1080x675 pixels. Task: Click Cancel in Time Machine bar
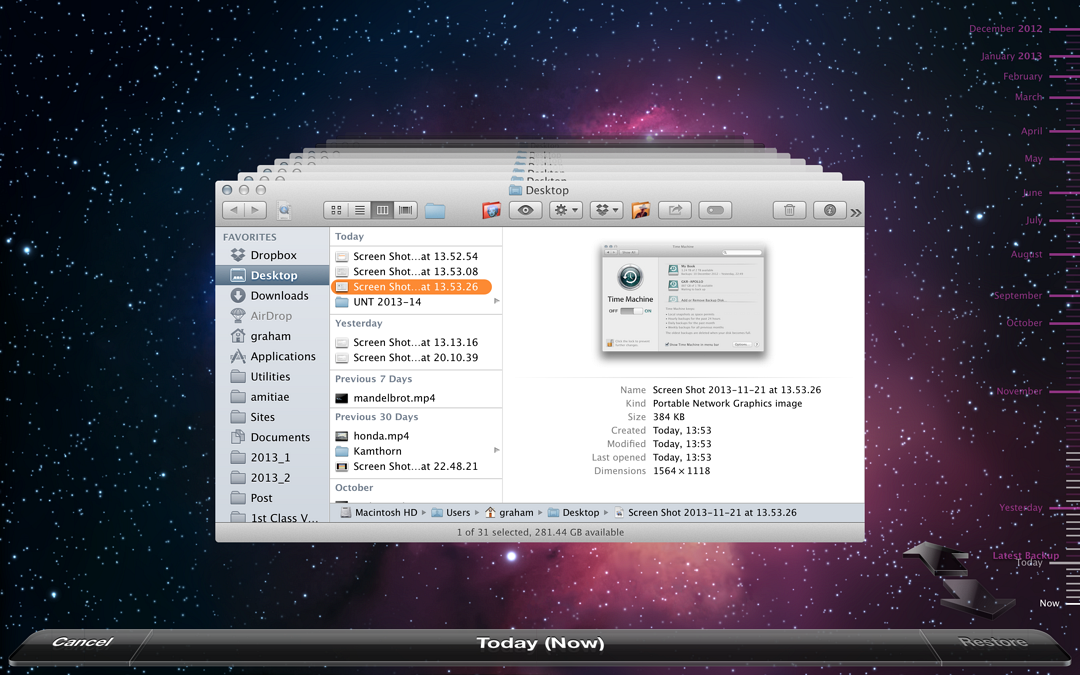tap(81, 642)
